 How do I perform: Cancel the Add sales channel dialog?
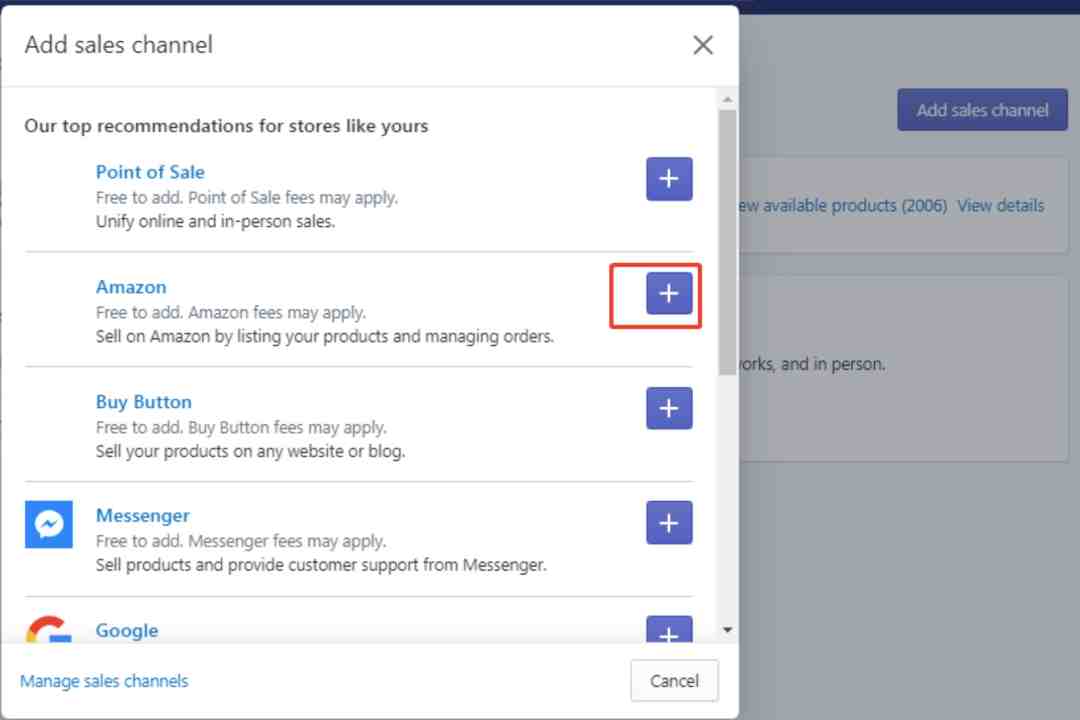point(674,681)
